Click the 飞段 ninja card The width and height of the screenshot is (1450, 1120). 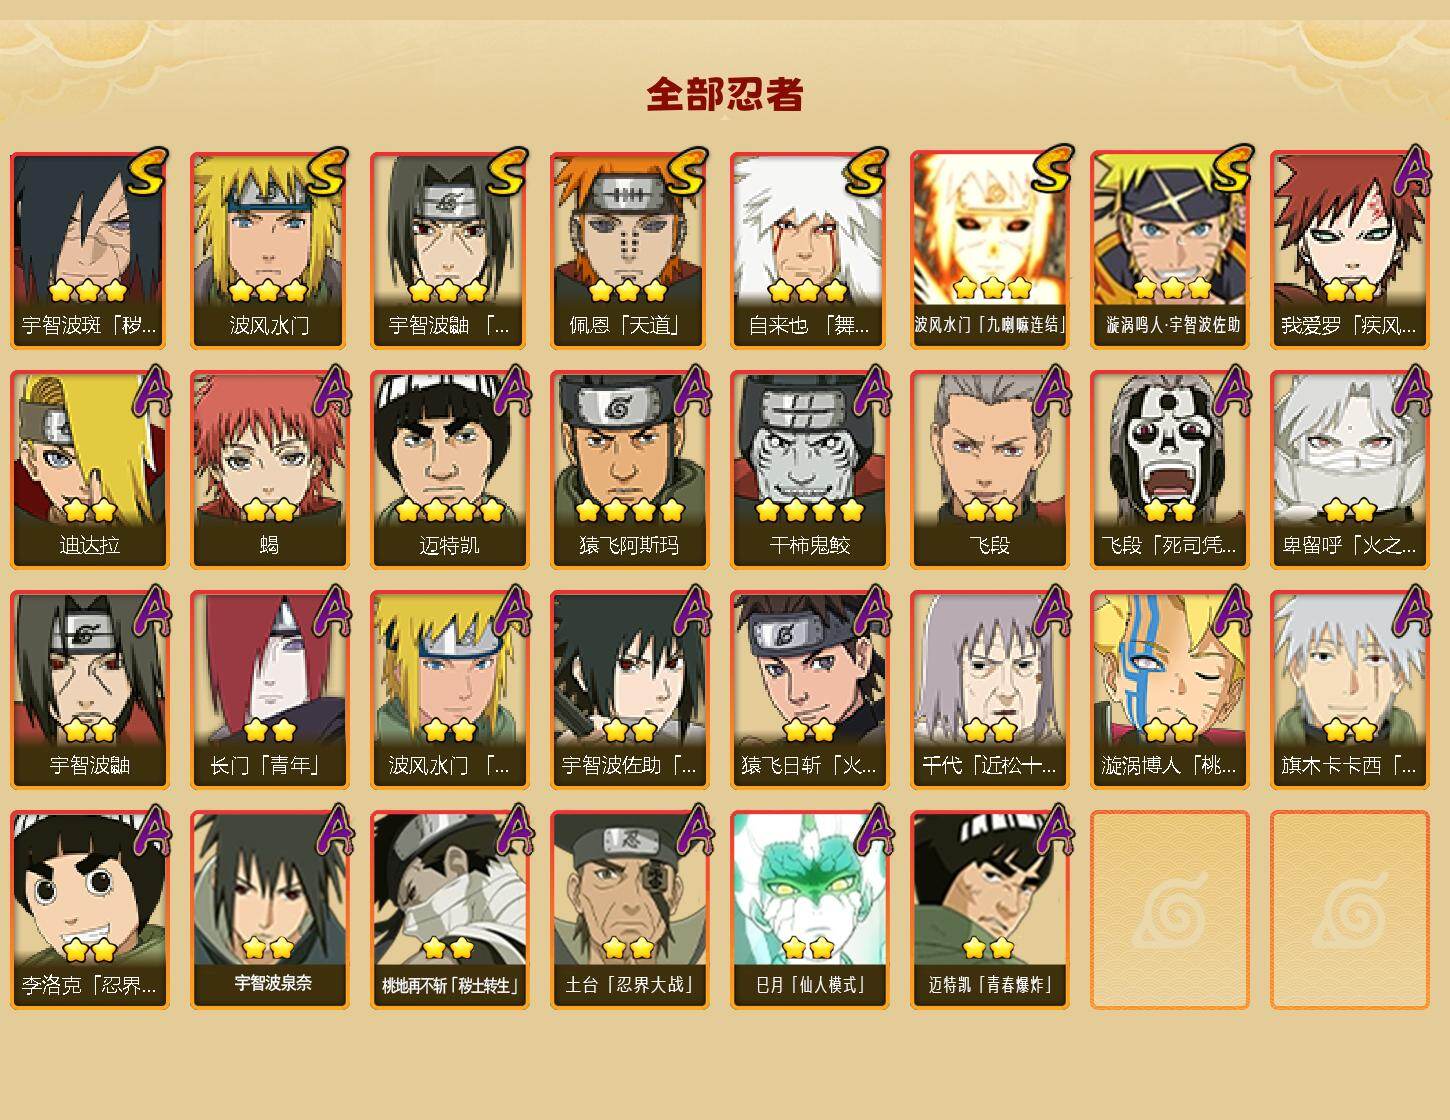click(x=990, y=470)
